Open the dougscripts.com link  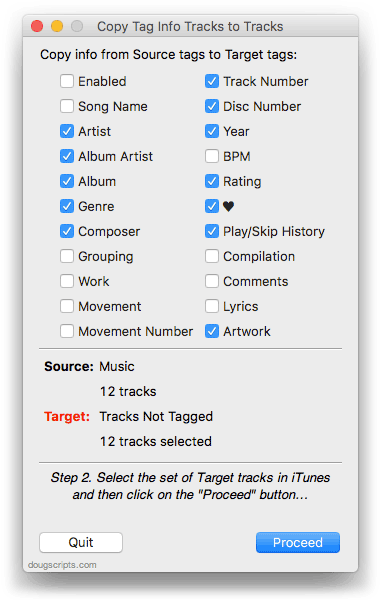pos(62,565)
